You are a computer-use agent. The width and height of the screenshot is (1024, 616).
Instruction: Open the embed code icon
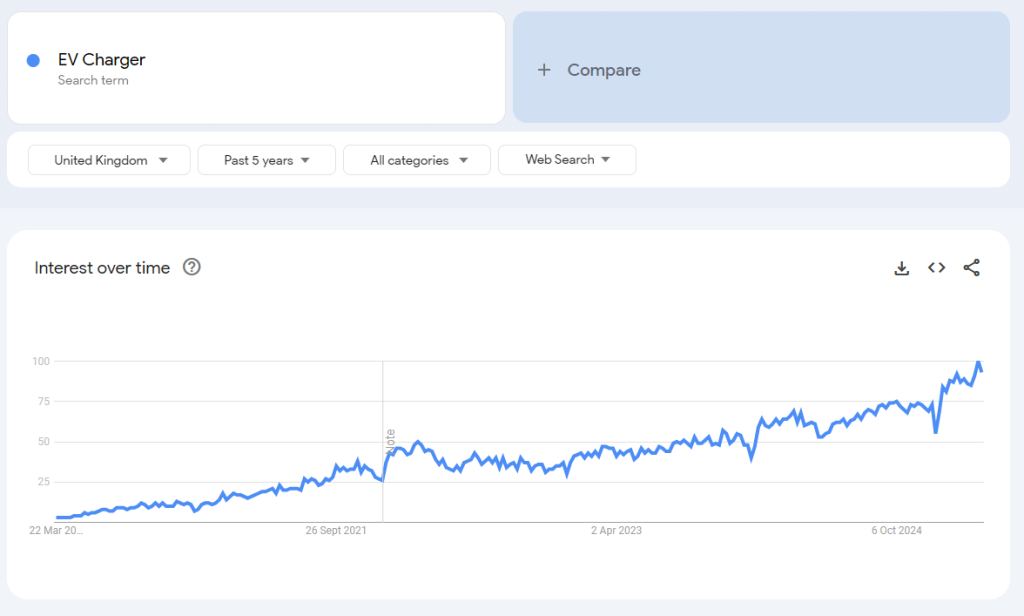click(x=936, y=267)
